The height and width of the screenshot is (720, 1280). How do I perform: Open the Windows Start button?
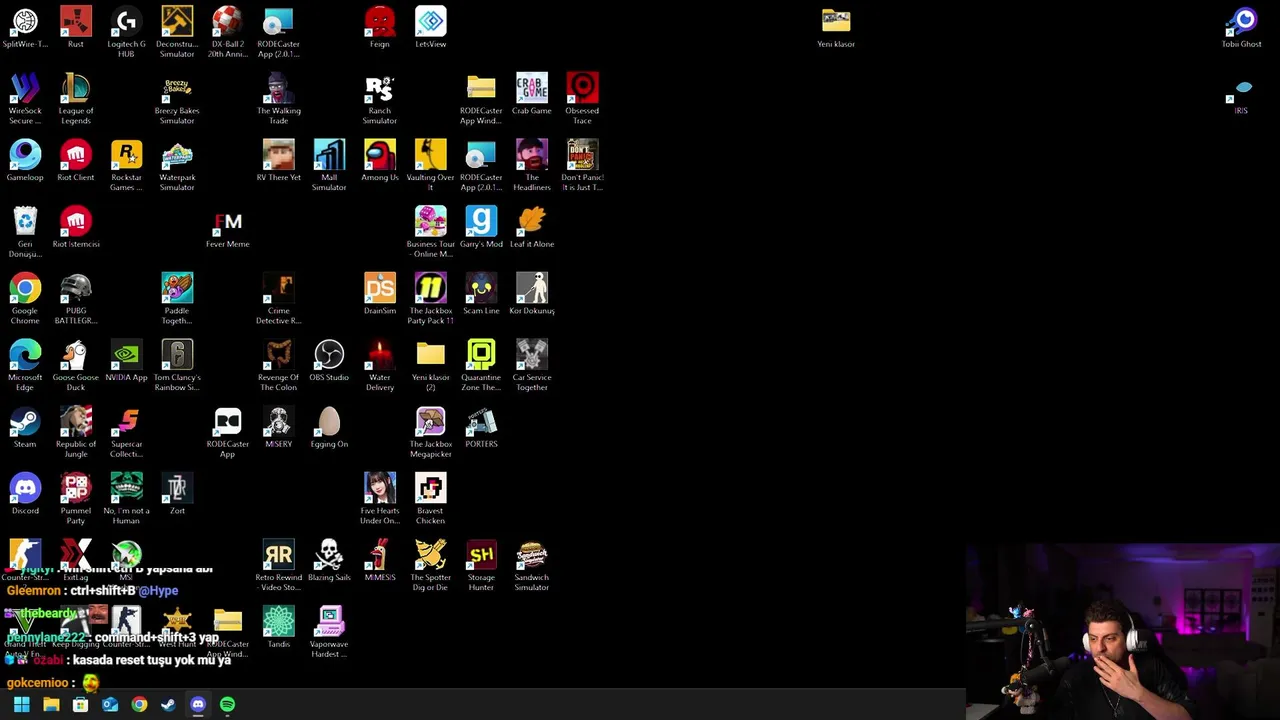click(22, 705)
